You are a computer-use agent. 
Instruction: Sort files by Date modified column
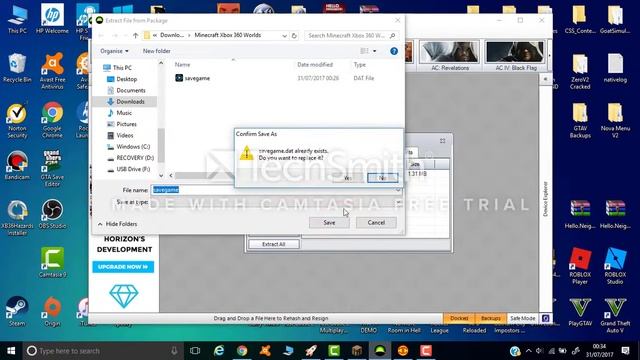(315, 64)
